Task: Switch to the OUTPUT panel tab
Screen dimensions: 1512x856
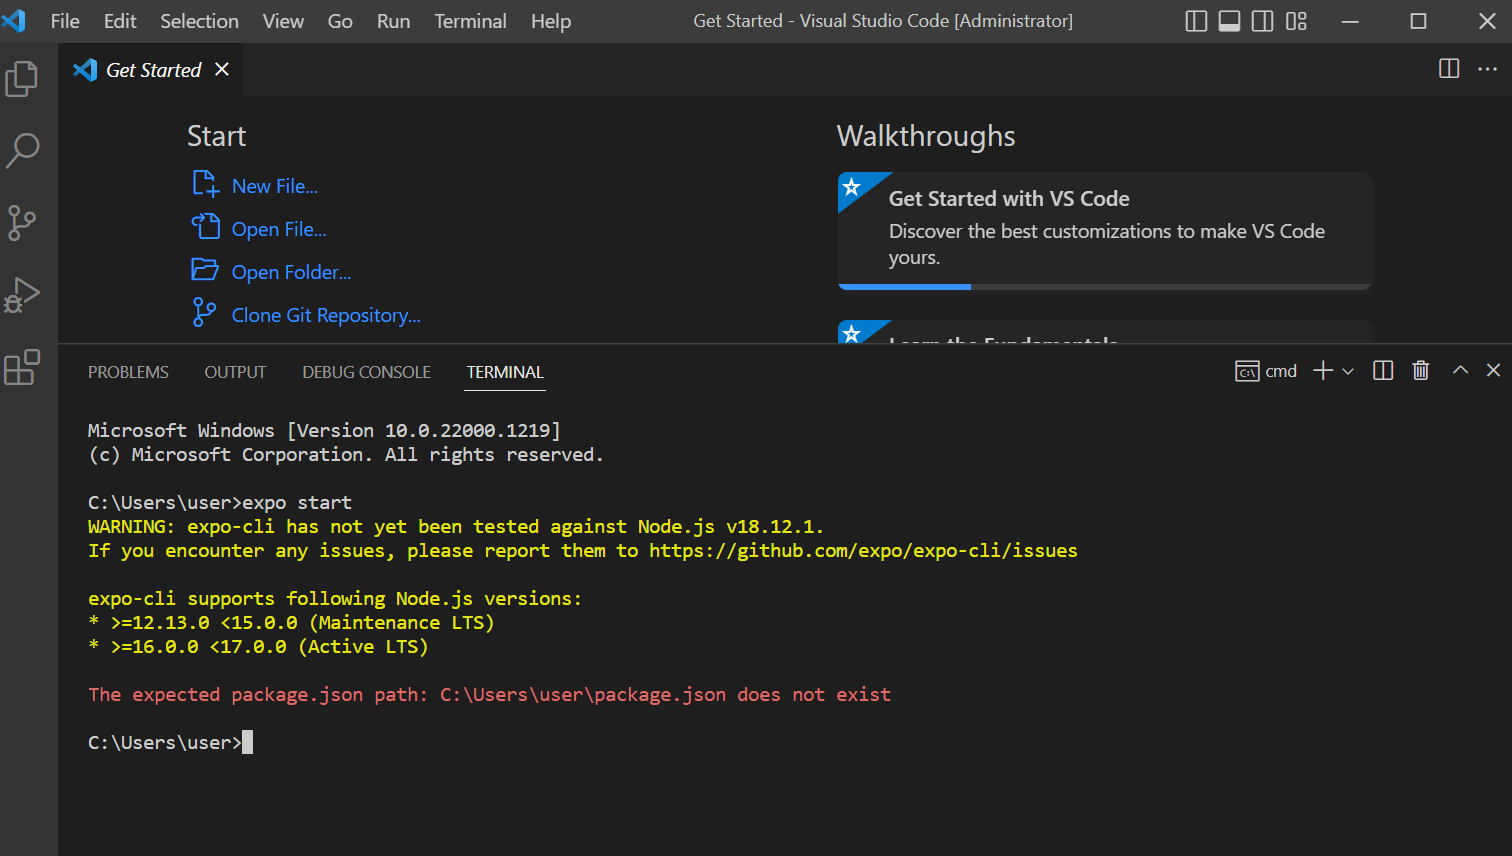Action: tap(235, 372)
